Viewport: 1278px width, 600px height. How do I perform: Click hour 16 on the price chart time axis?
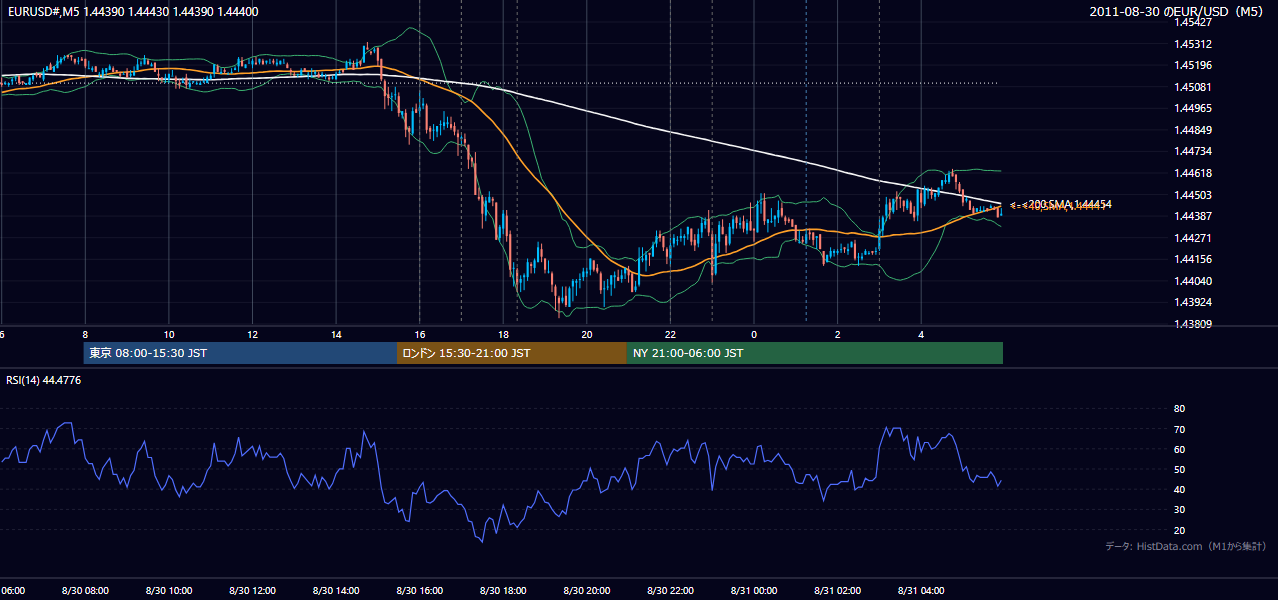click(x=419, y=335)
